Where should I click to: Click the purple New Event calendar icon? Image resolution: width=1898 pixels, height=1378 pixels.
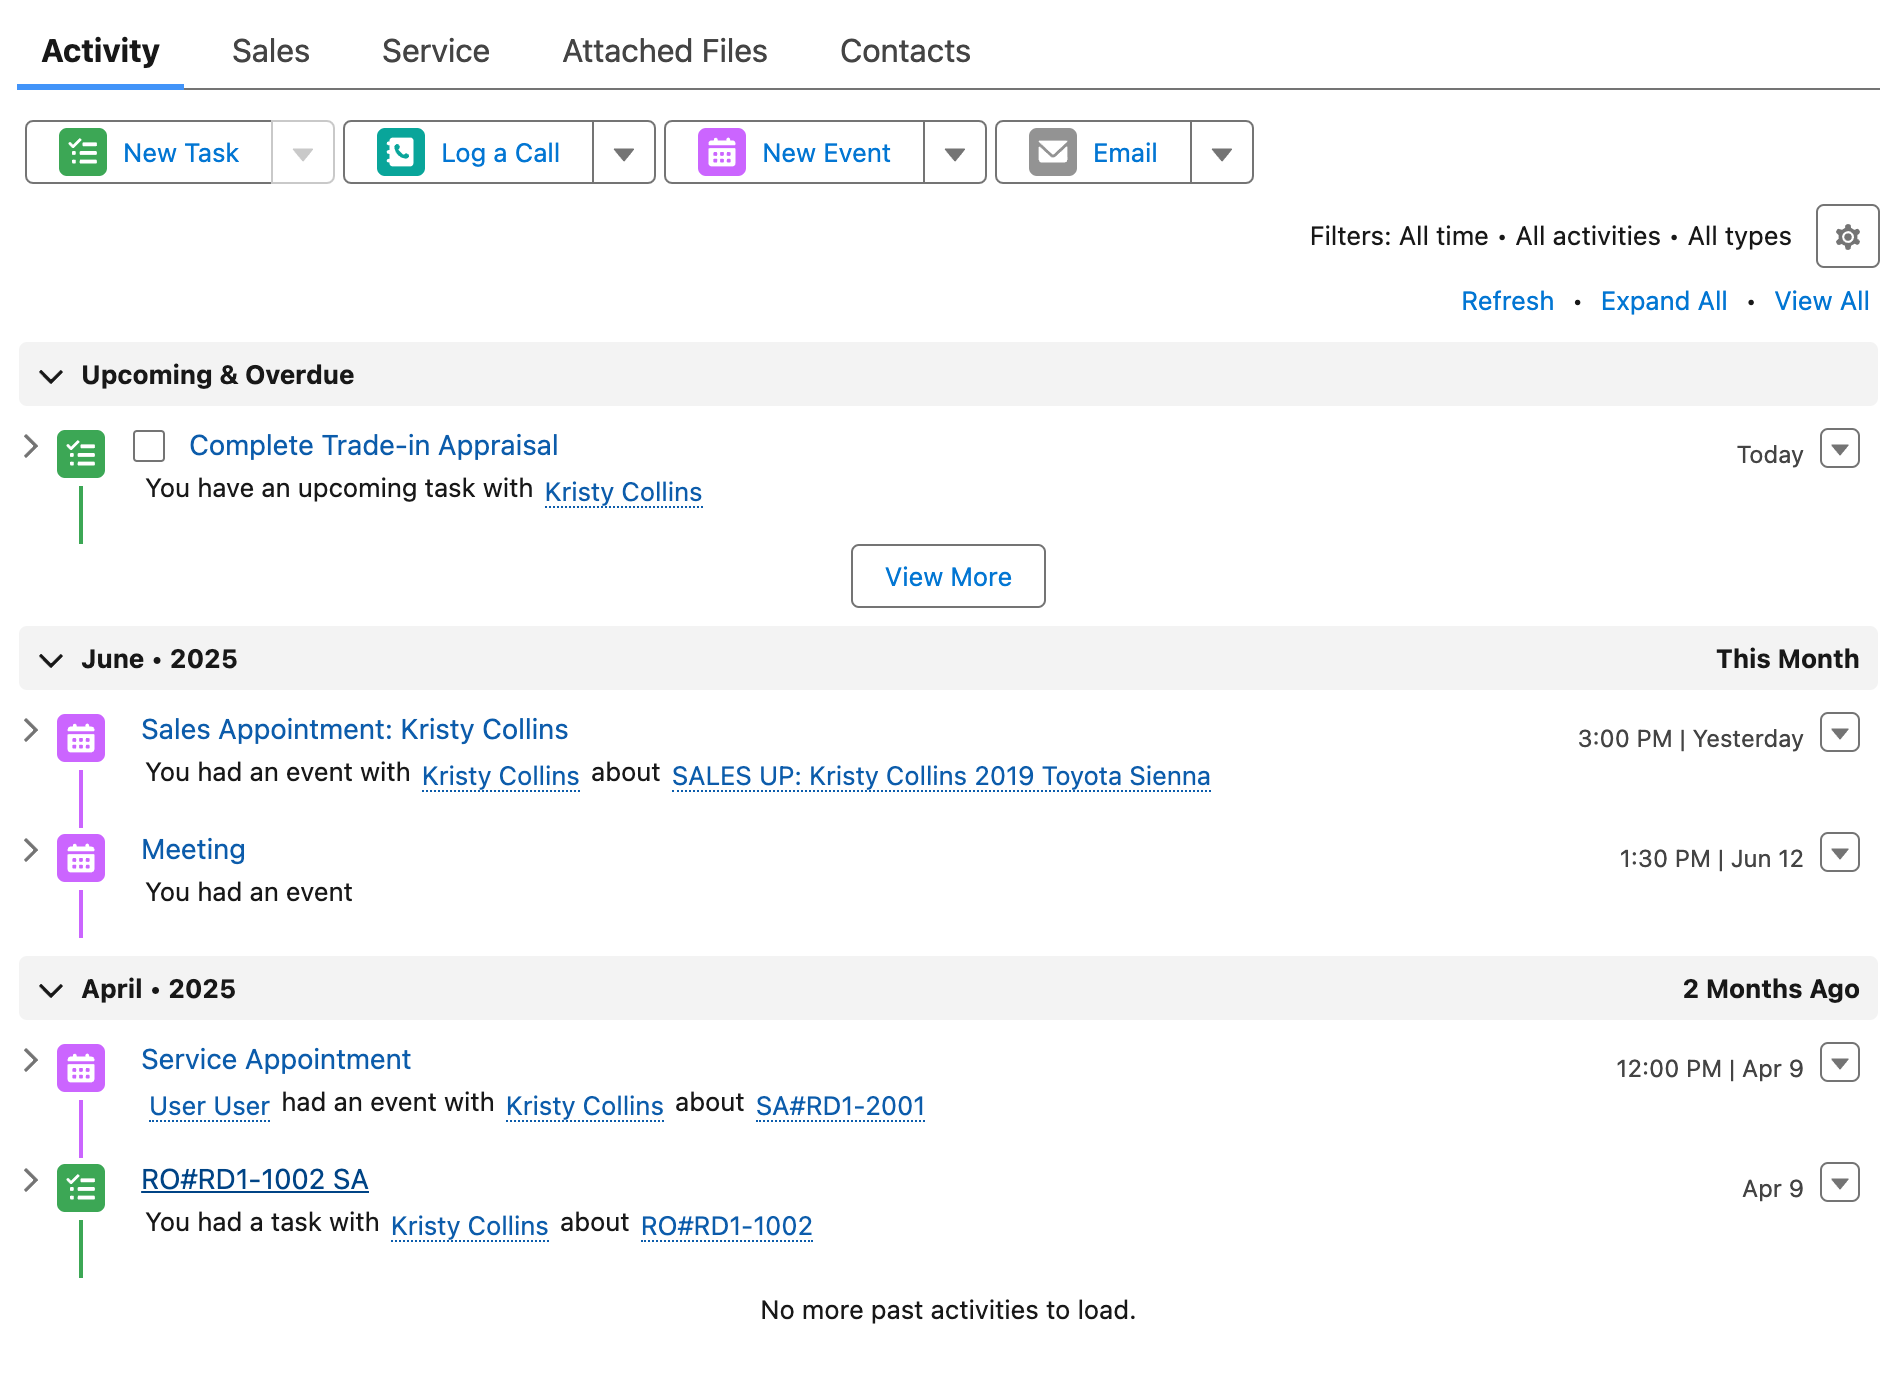coord(721,152)
